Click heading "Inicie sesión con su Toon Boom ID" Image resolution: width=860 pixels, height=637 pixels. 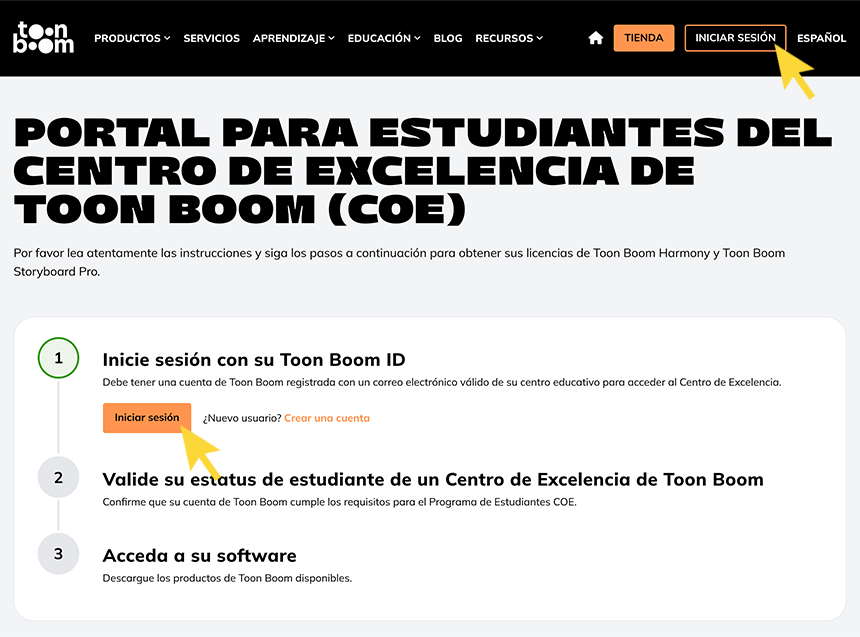pyautogui.click(x=254, y=359)
